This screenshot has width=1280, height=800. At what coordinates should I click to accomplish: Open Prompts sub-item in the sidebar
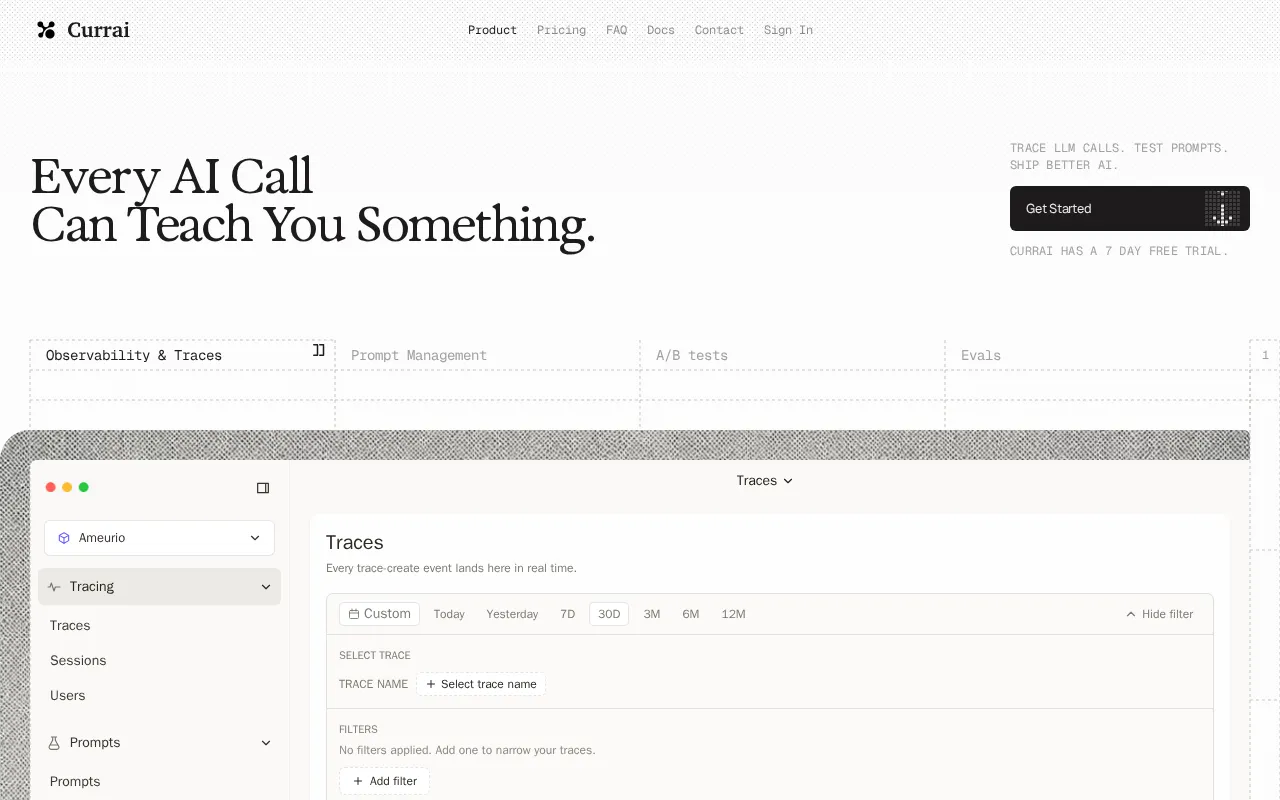point(75,781)
